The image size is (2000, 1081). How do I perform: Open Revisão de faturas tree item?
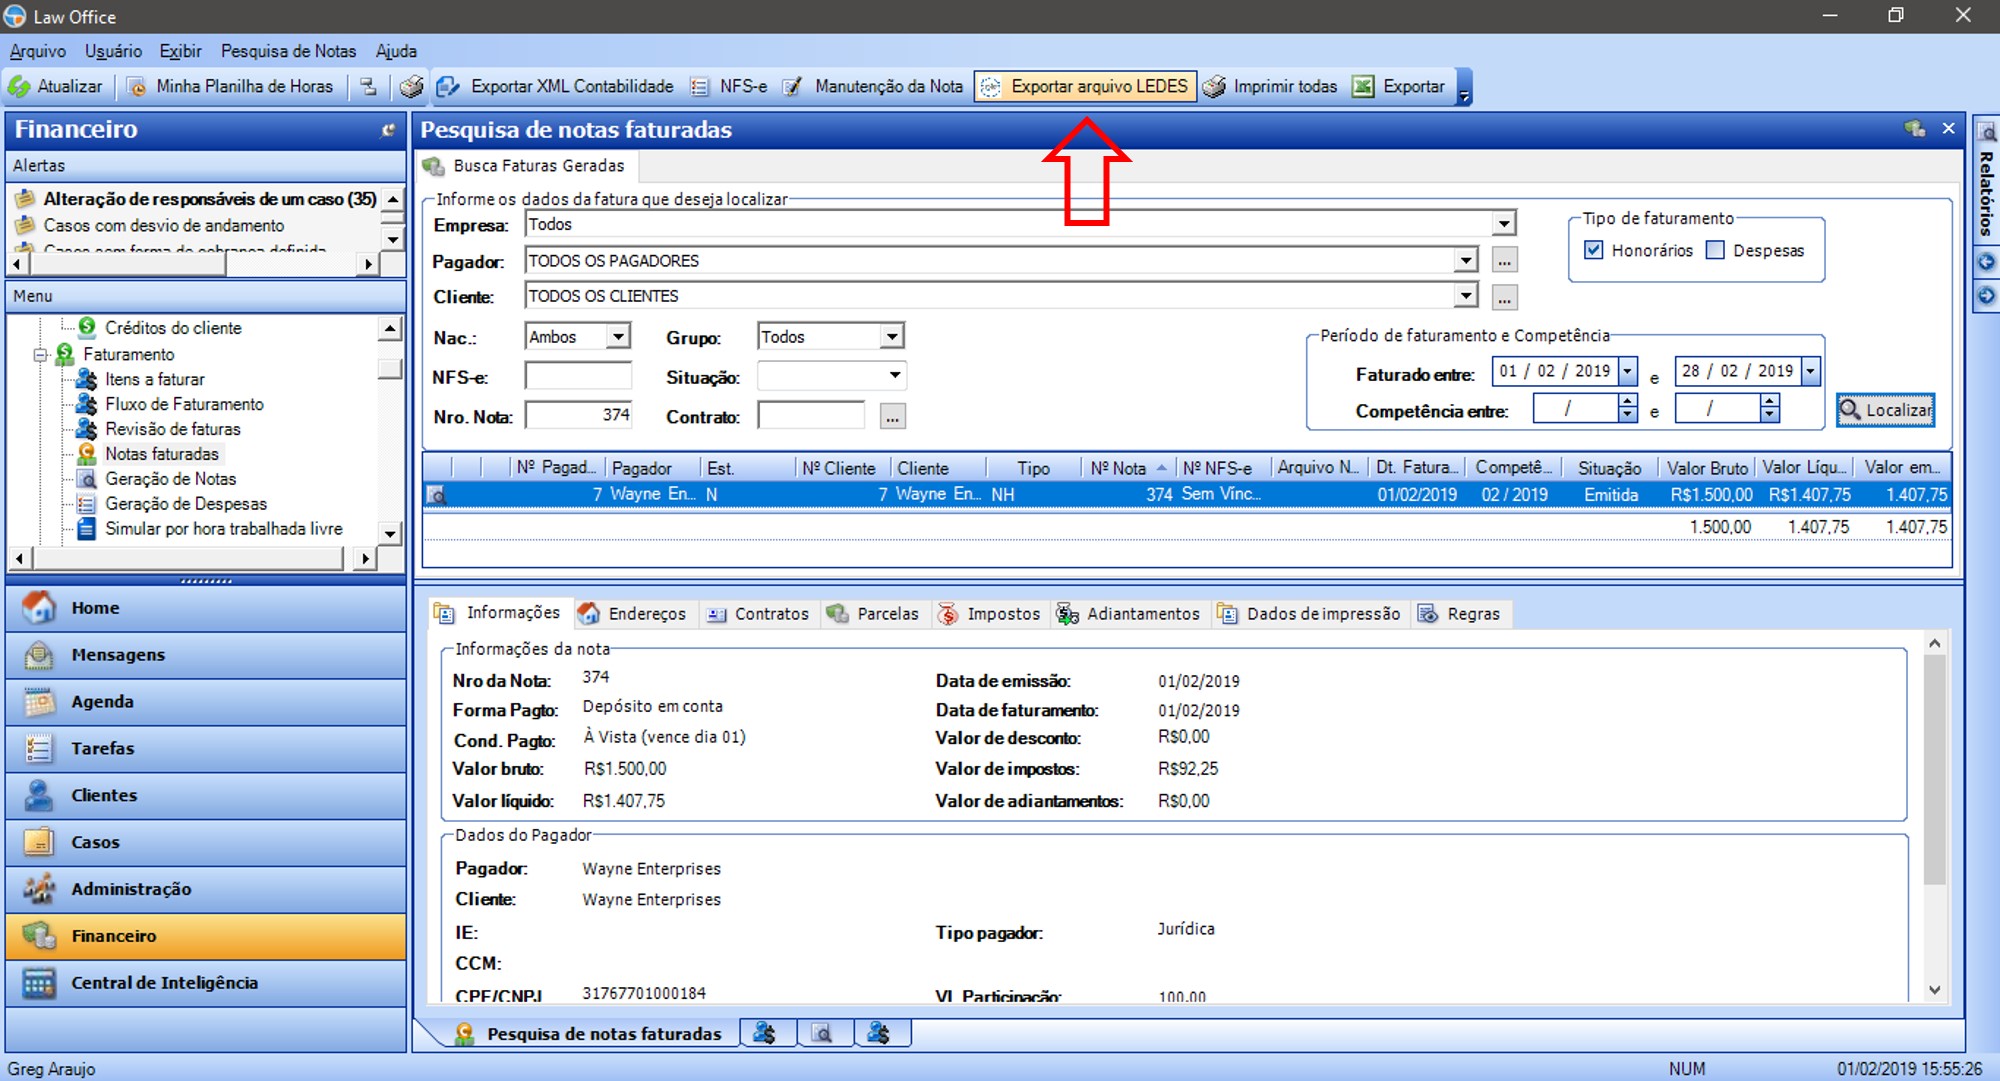click(172, 429)
